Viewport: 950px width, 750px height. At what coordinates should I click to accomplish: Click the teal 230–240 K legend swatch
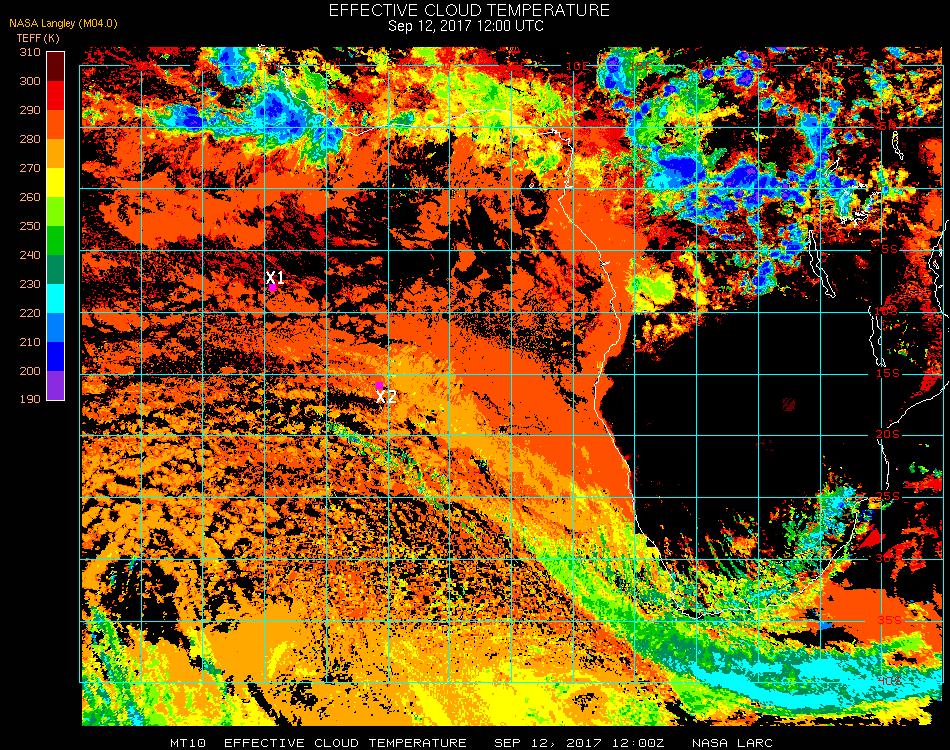coord(56,270)
